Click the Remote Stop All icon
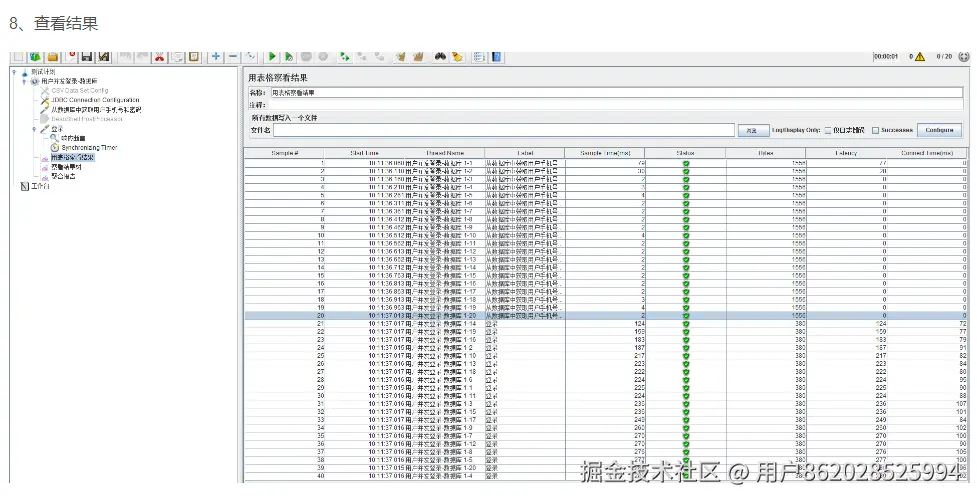Screen dimensions: 977x501 (362, 57)
